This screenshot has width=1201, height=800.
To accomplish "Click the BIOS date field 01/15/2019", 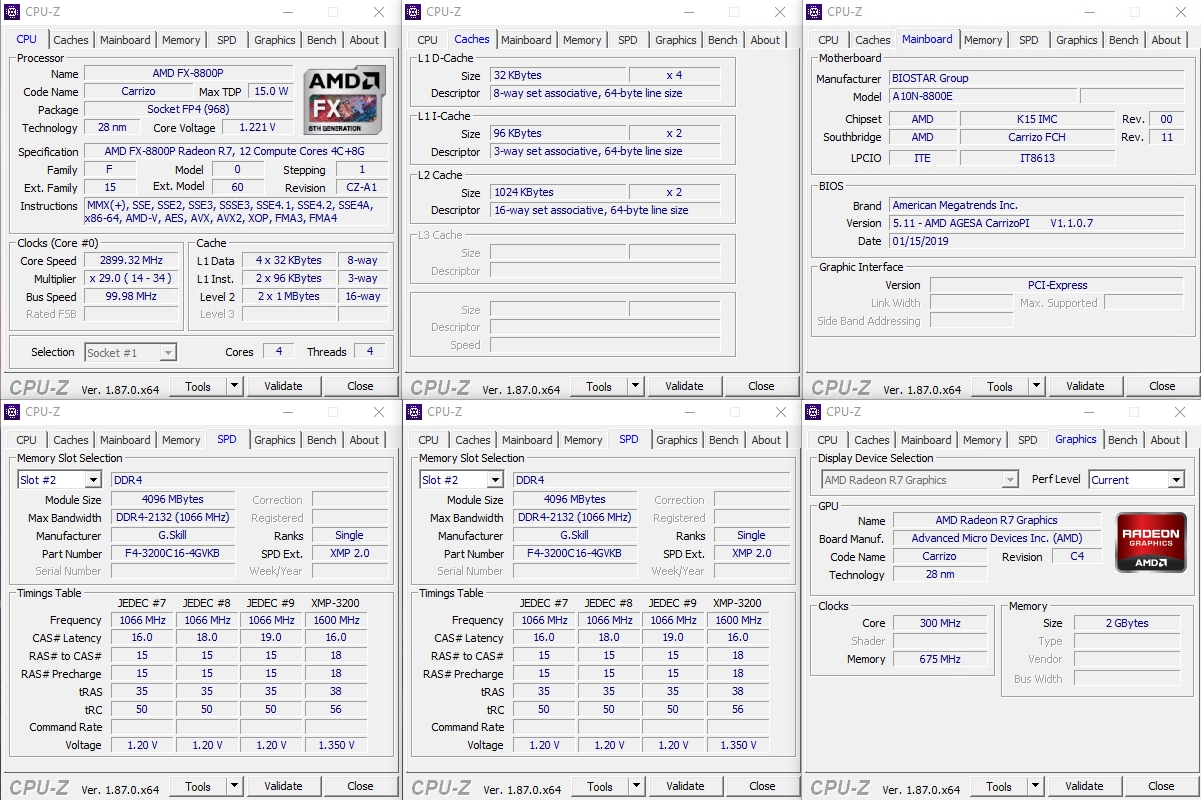I will [1038, 241].
